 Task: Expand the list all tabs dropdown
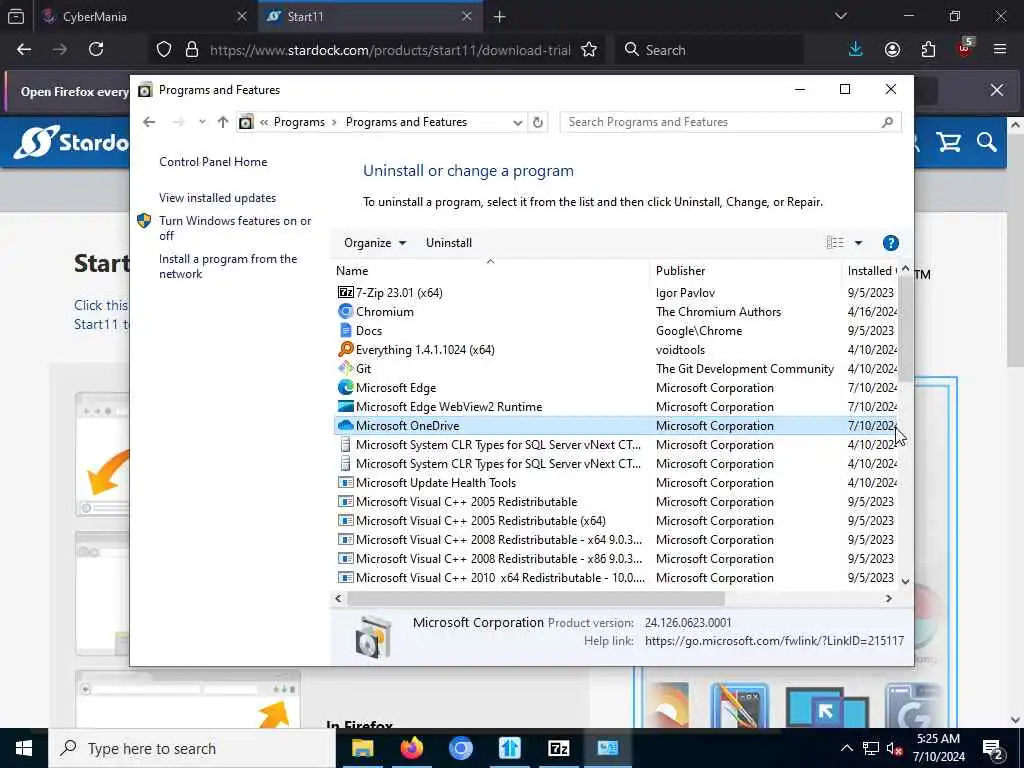click(x=840, y=16)
